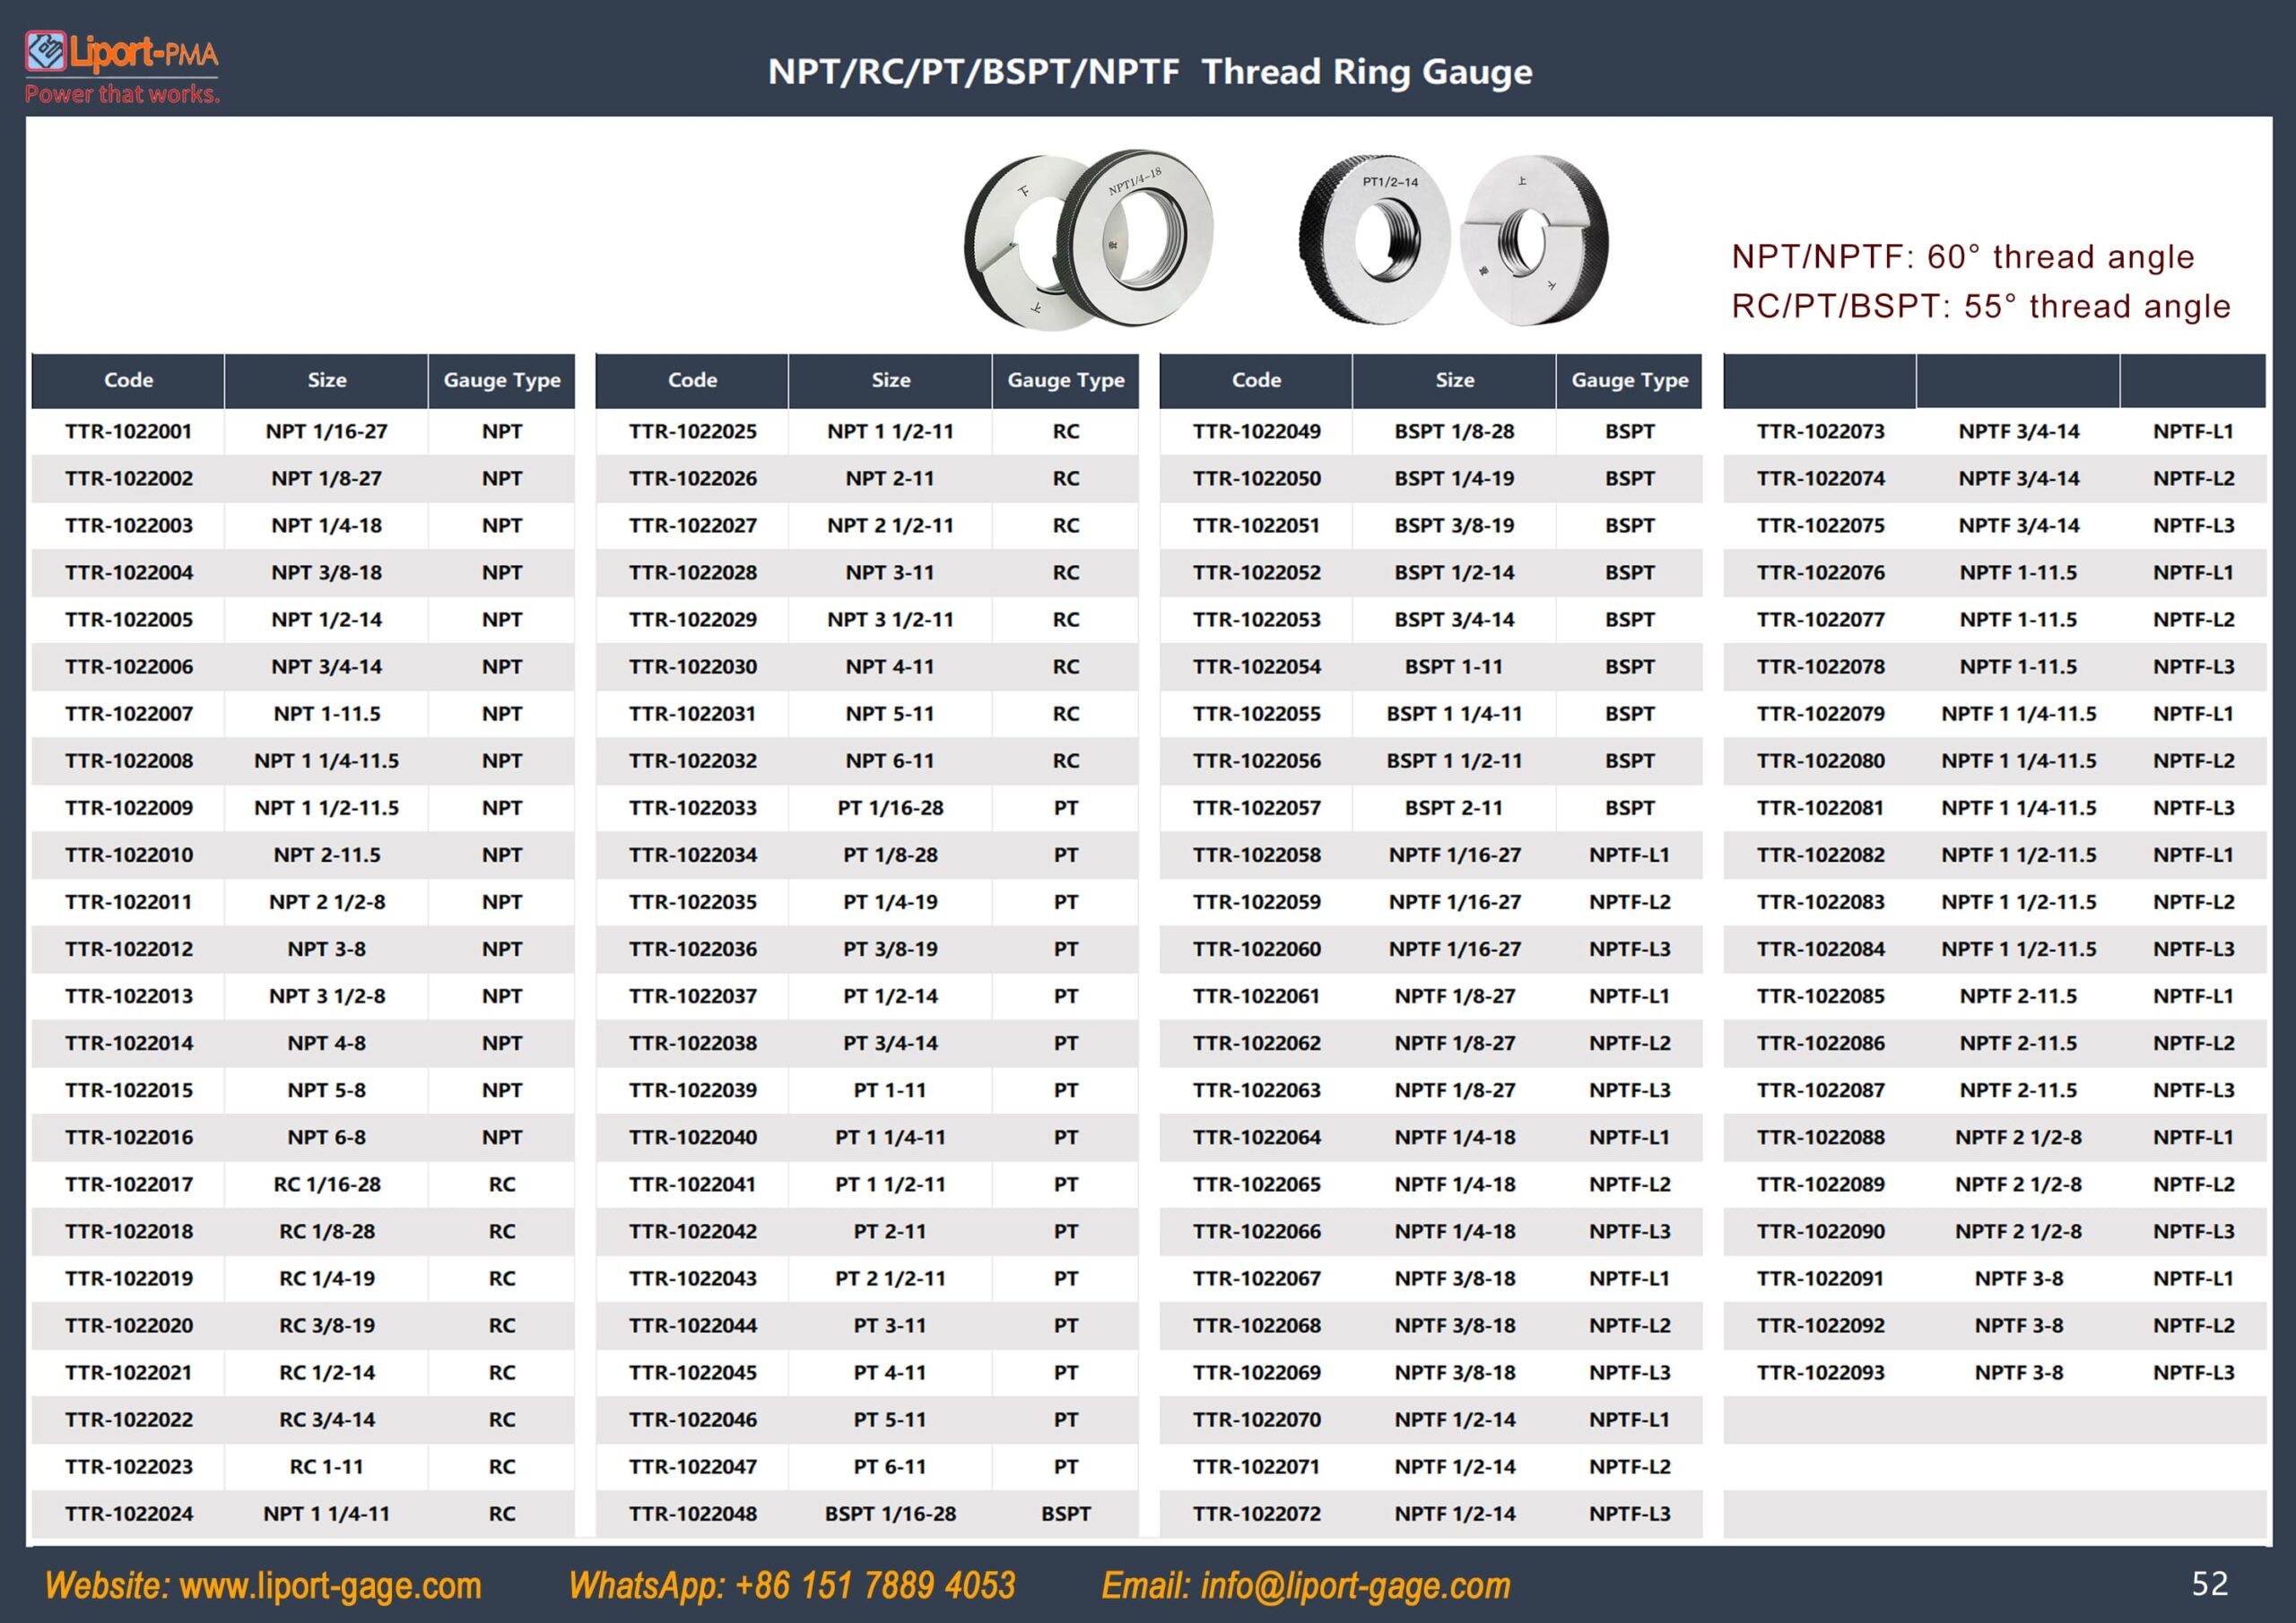The height and width of the screenshot is (1623, 2296).
Task: Click code TTR-1022084
Action: (x=1821, y=948)
